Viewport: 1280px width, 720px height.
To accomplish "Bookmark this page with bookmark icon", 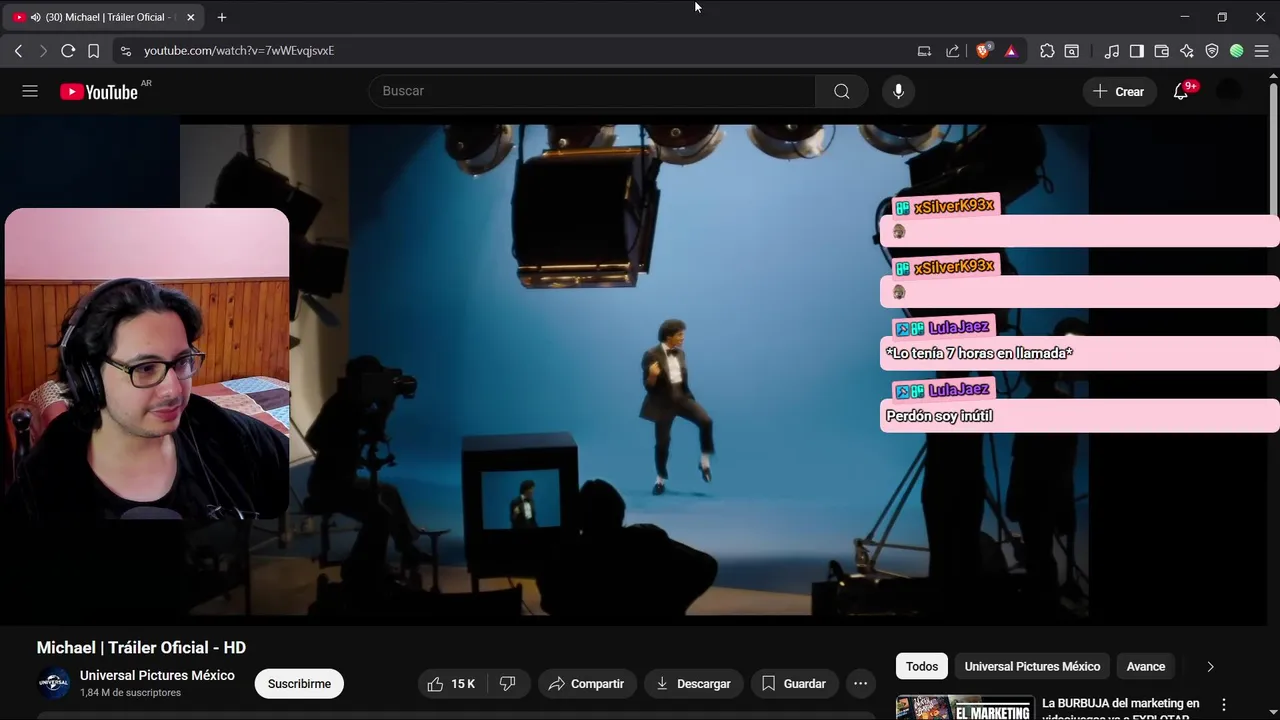I will click(x=93, y=50).
